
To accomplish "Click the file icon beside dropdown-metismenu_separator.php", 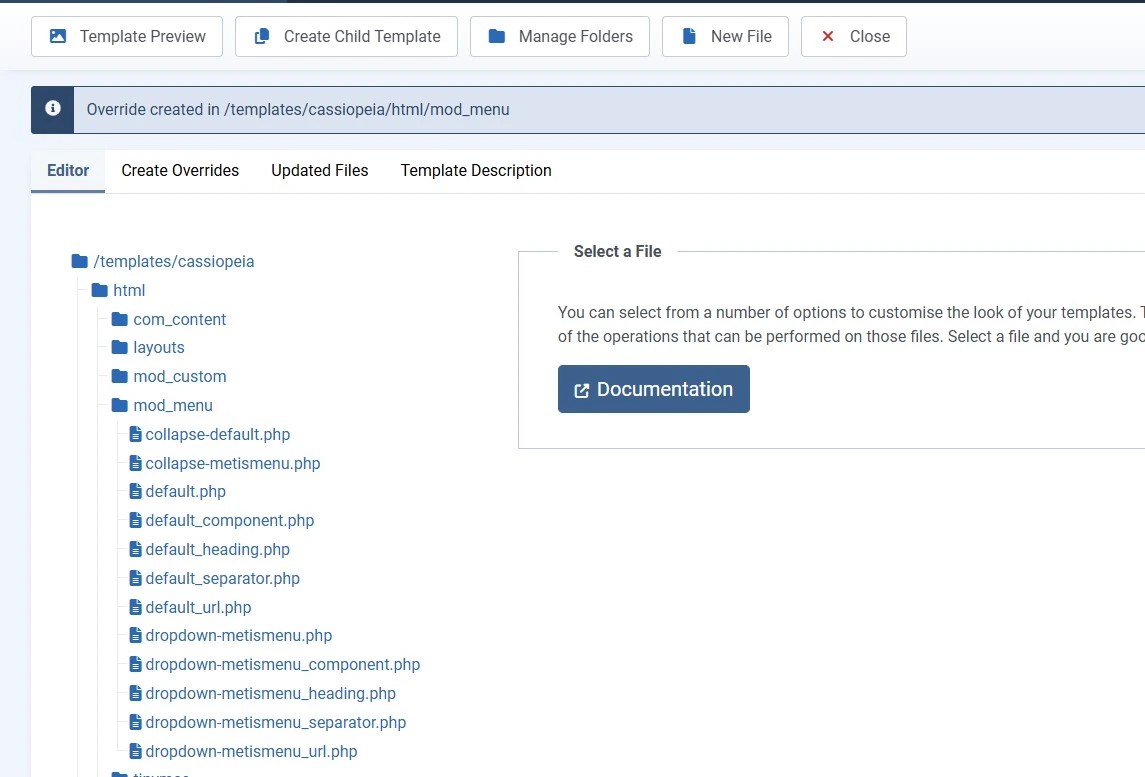I will [135, 722].
